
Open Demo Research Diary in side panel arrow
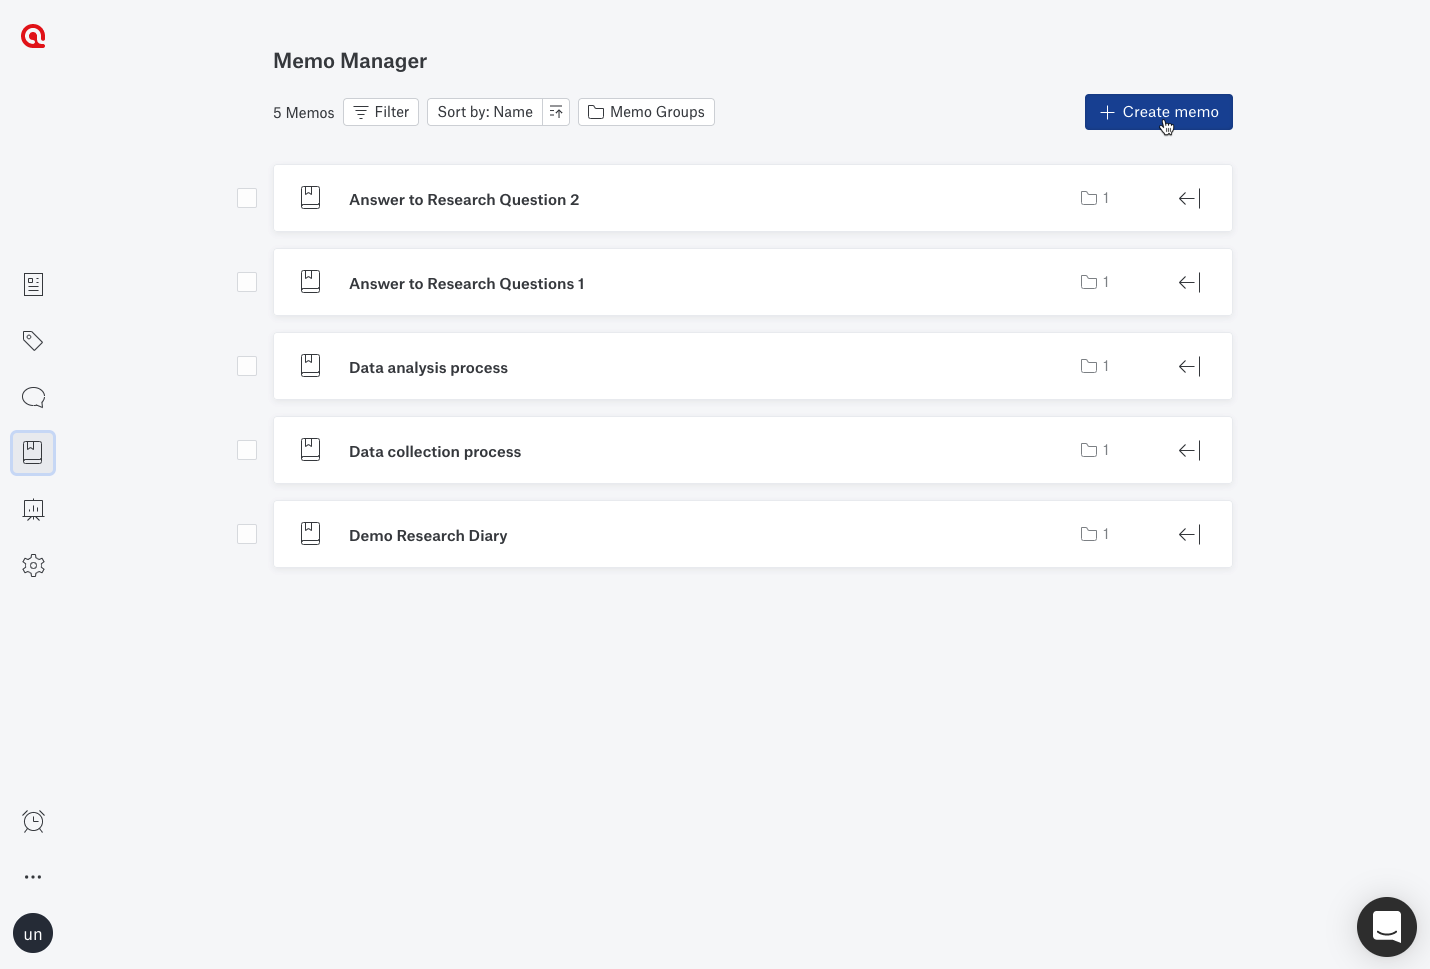tap(1188, 534)
